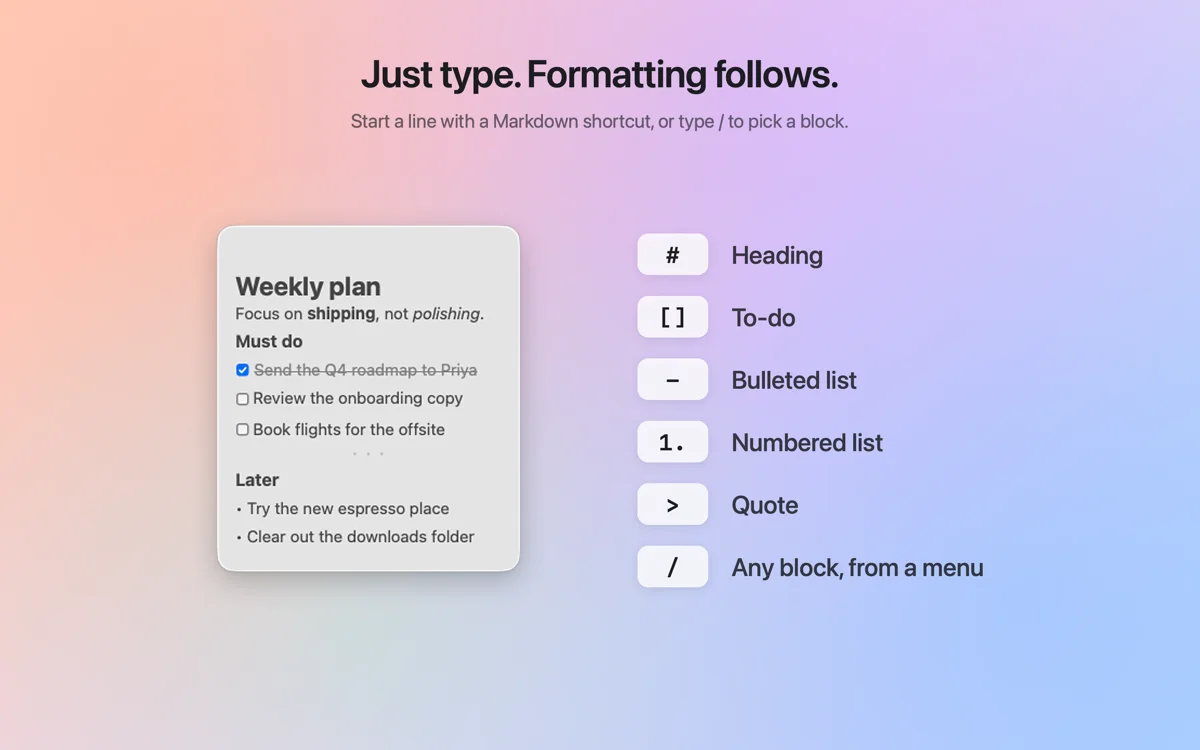Uncheck Send the Q4 roadmap to Priya
This screenshot has height=750, width=1200.
[x=242, y=370]
